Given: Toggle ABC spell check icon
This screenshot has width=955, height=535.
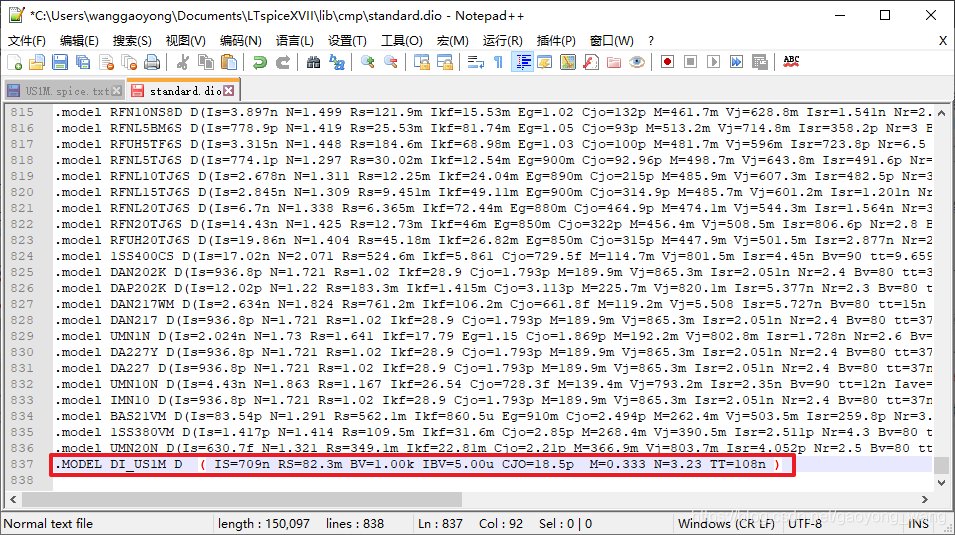Looking at the screenshot, I should pos(791,62).
